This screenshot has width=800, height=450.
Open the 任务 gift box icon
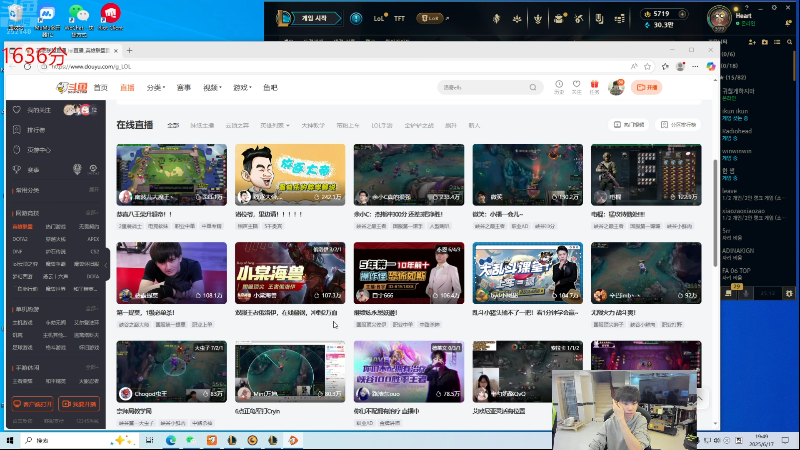click(x=594, y=87)
